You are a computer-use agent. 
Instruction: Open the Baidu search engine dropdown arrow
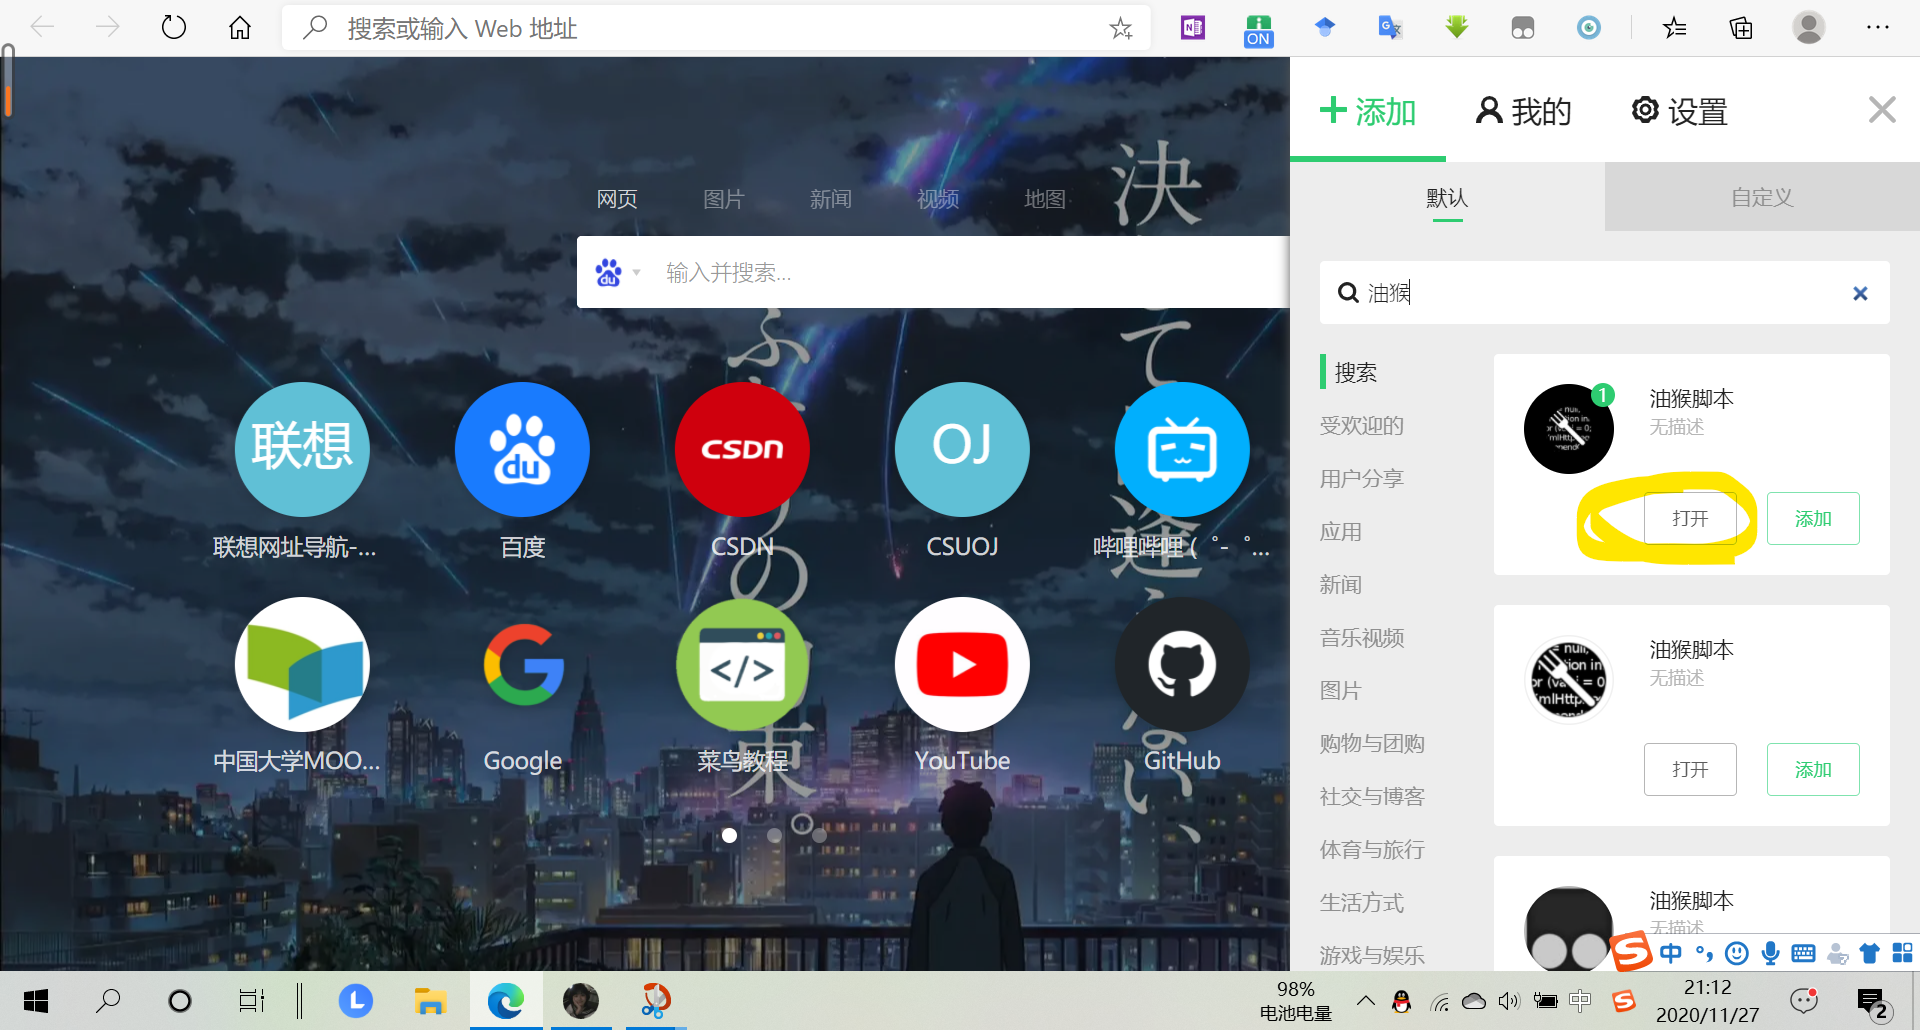coord(636,272)
